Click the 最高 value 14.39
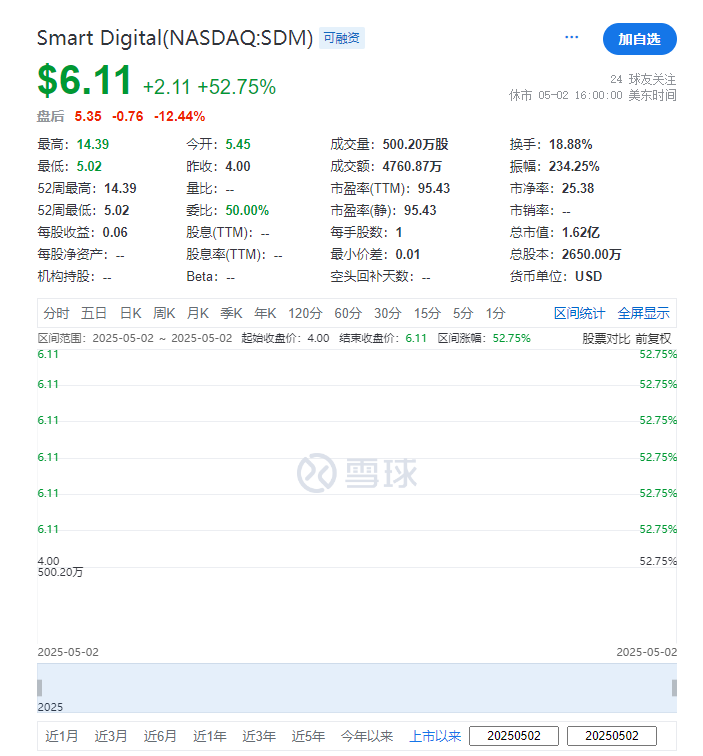703x756 pixels. [93, 144]
